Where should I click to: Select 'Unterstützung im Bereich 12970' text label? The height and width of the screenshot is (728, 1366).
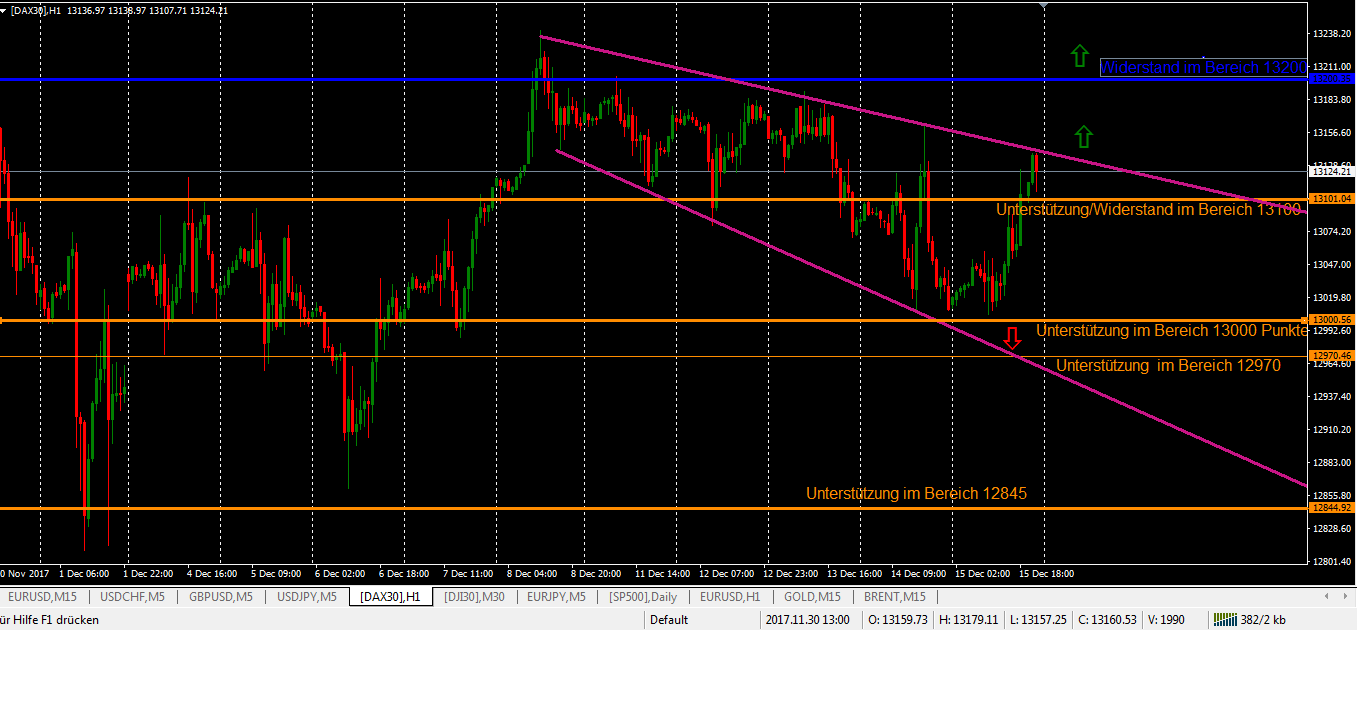pos(1168,366)
